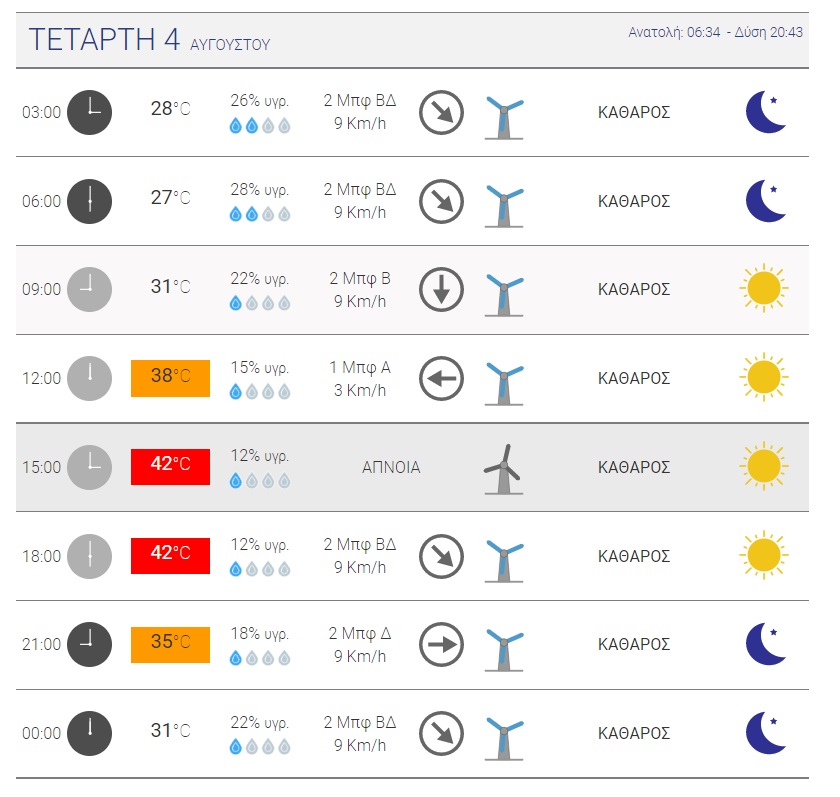Click the humidity droplets under 26% υγρ.
This screenshot has width=840, height=797.
click(260, 126)
